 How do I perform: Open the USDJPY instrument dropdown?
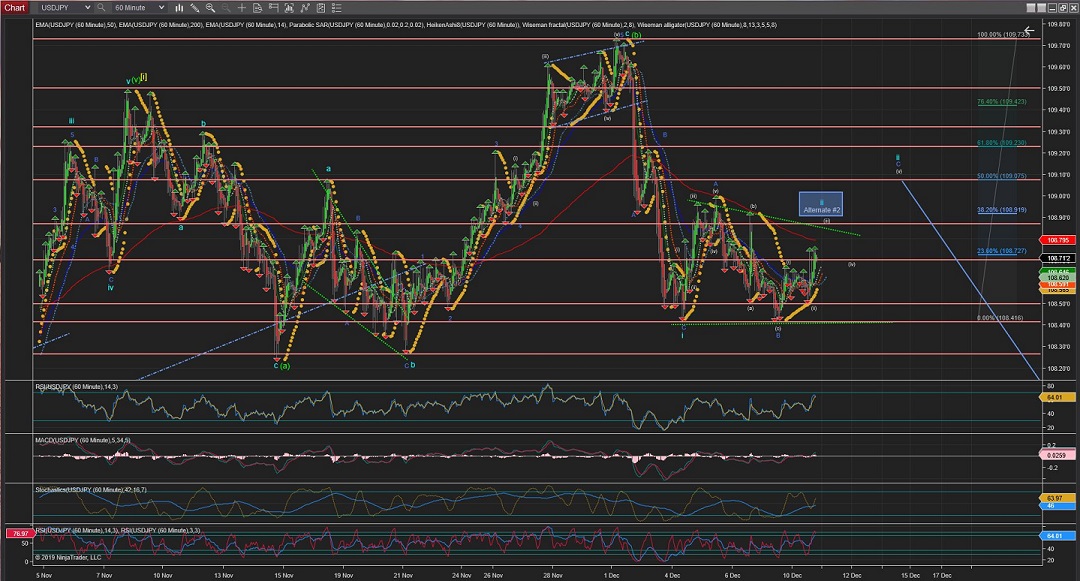point(65,8)
